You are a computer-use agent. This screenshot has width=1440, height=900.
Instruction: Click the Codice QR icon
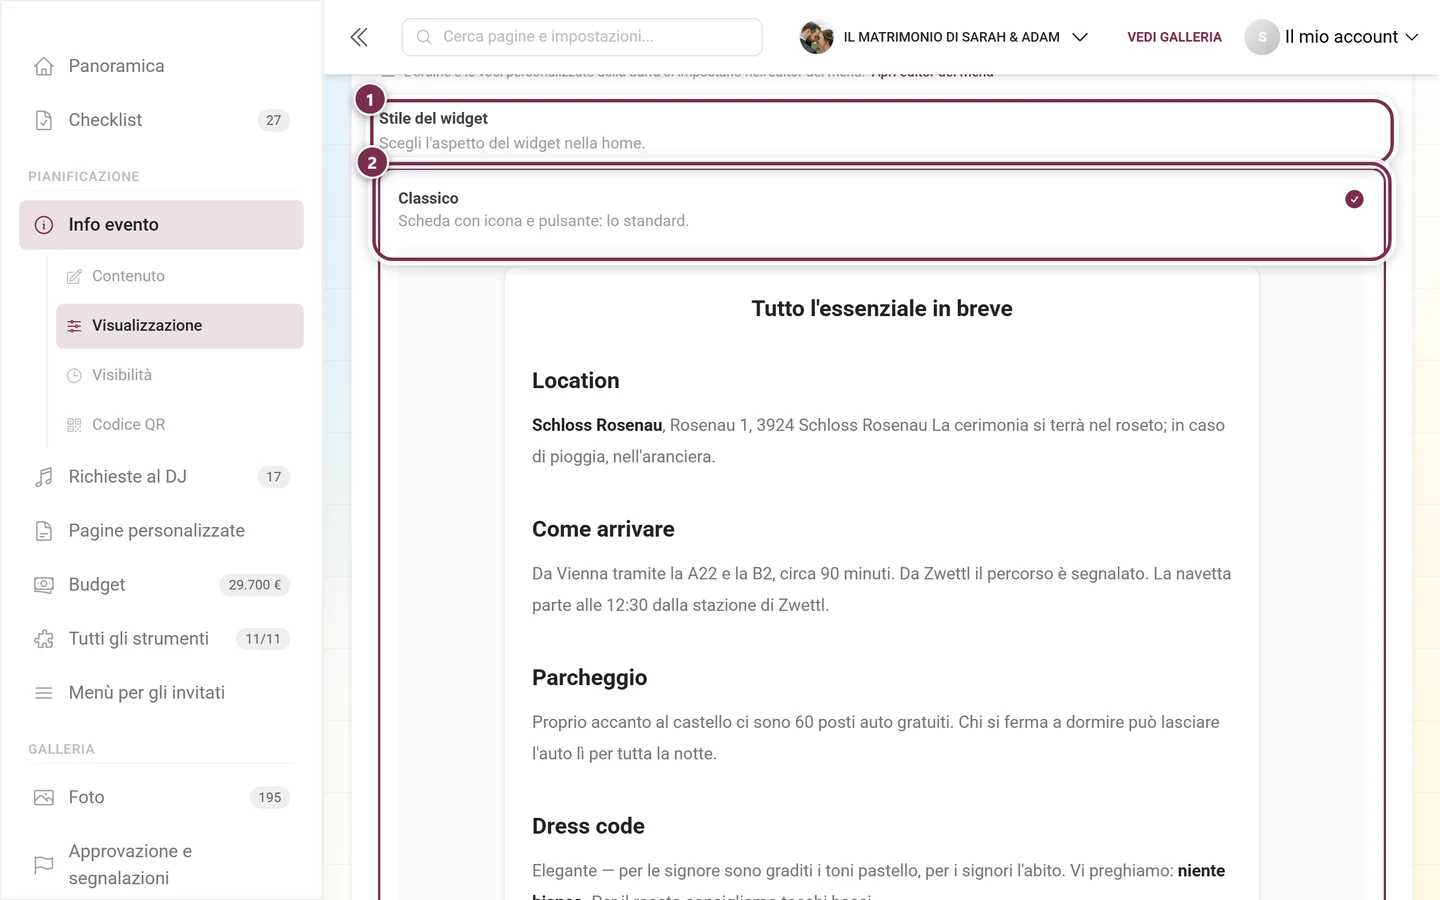click(x=74, y=425)
